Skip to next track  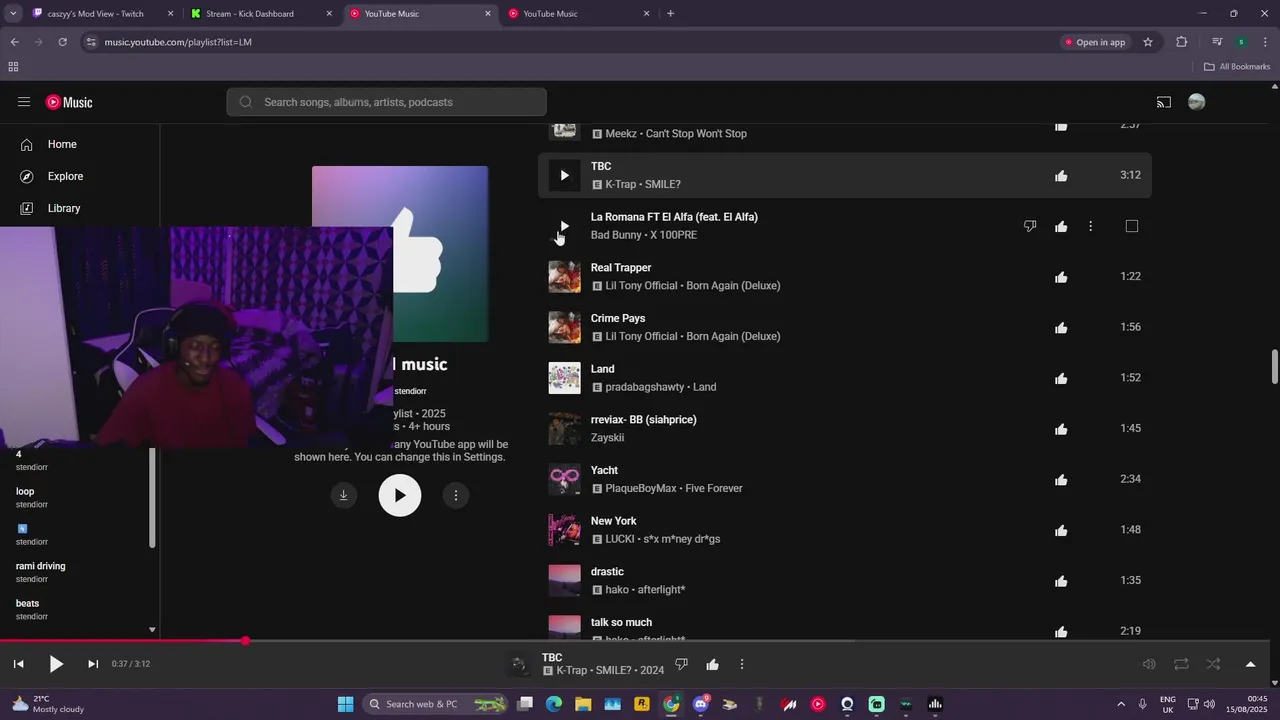click(93, 664)
